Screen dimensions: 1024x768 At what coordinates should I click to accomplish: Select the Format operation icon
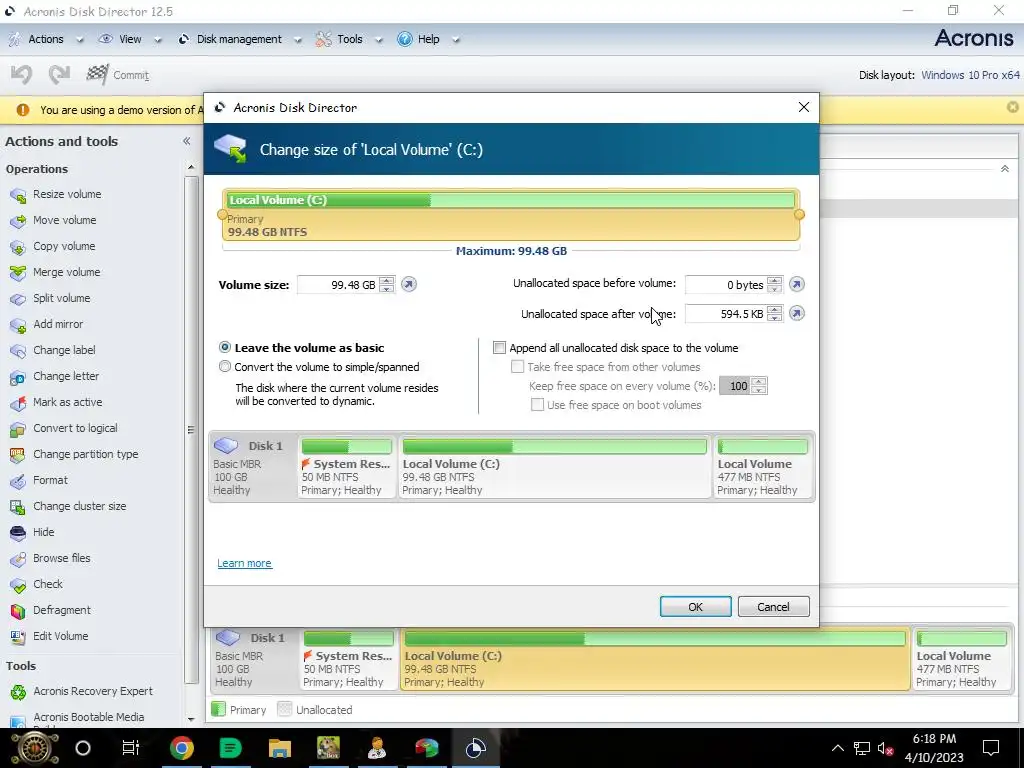18,481
